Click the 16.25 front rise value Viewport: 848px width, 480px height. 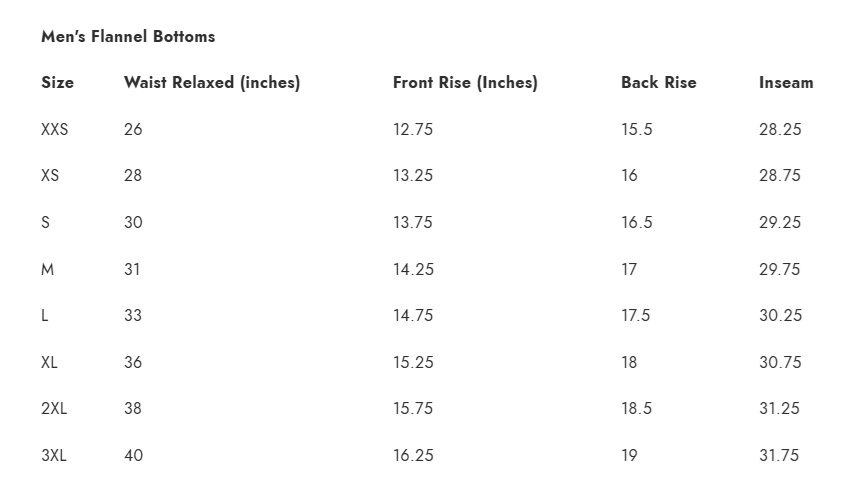[x=413, y=455]
